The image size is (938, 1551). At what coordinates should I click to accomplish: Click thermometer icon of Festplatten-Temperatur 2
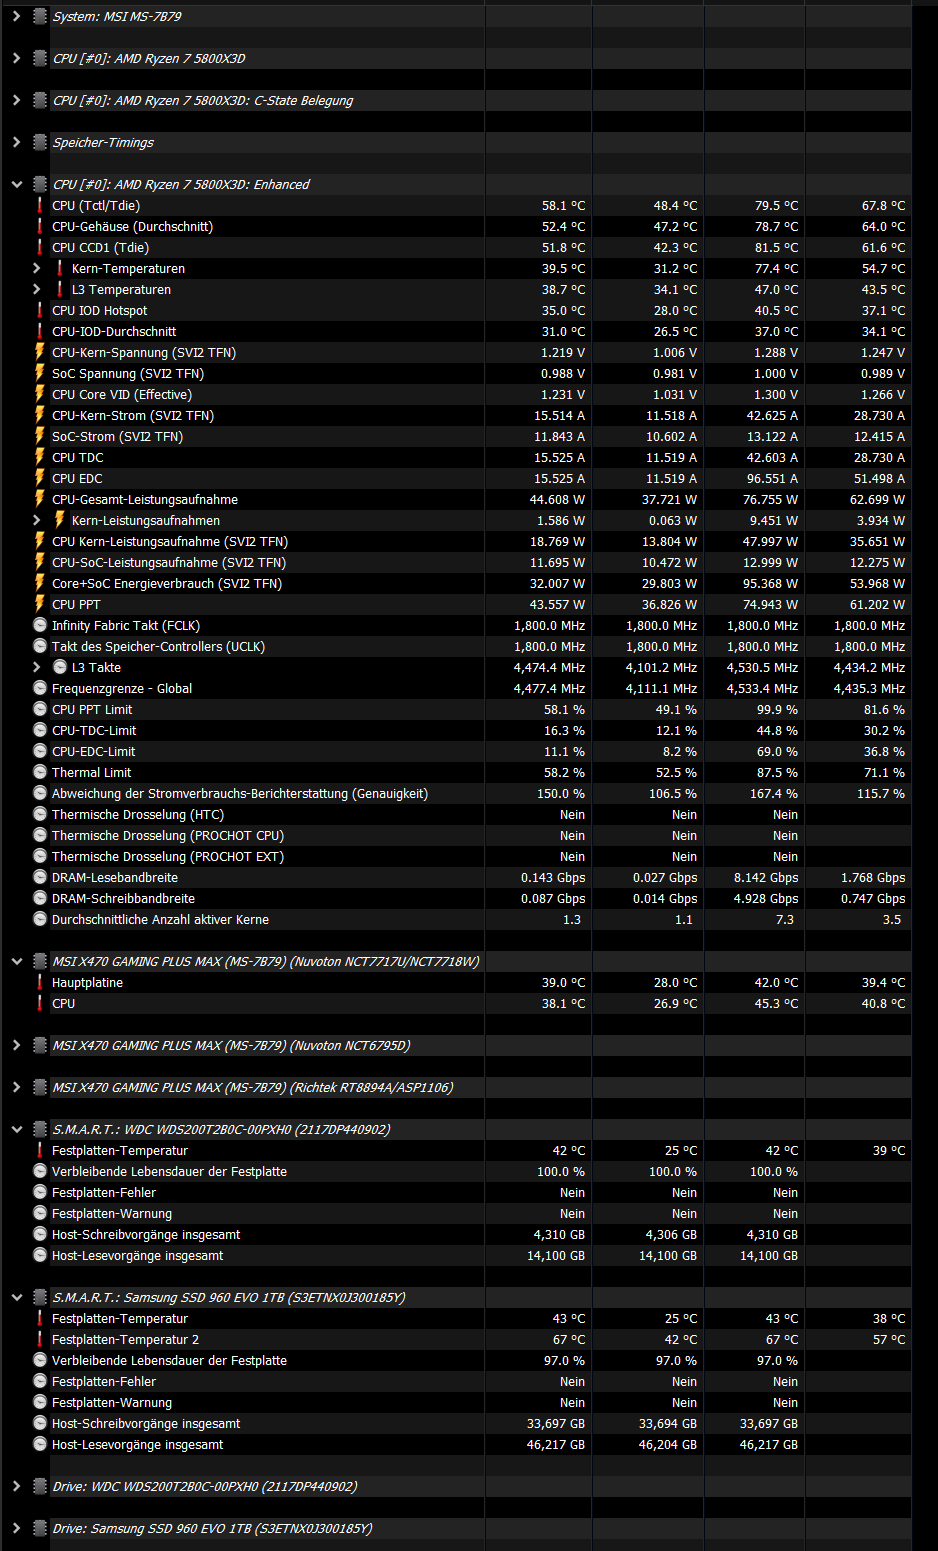click(x=40, y=1339)
